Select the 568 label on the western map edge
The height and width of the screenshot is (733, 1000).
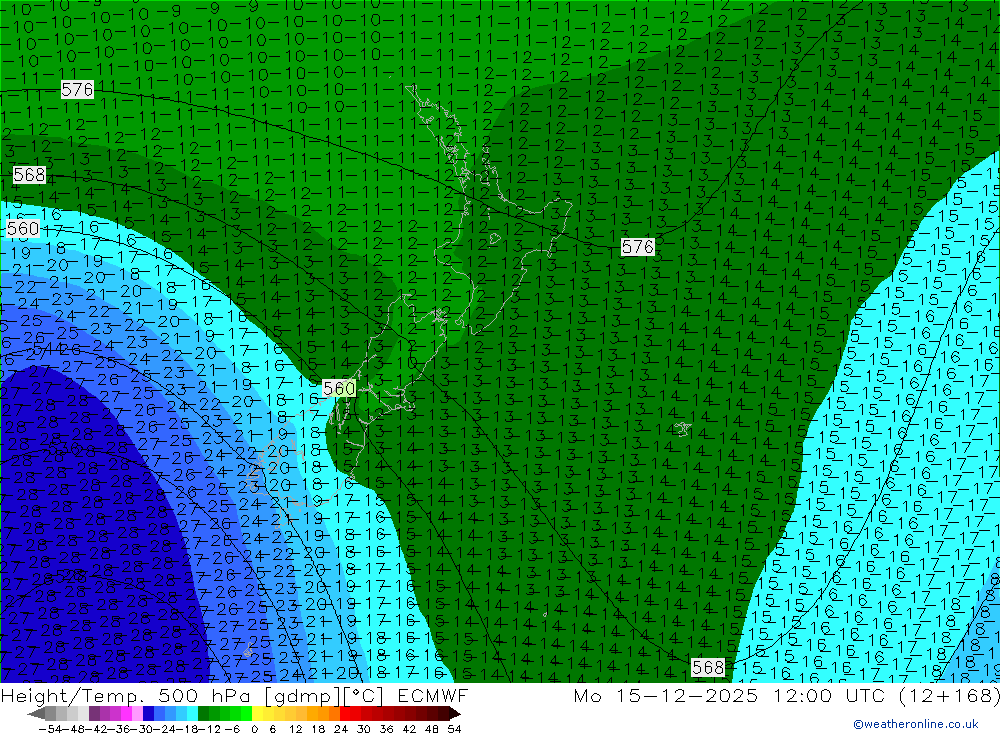[29, 175]
